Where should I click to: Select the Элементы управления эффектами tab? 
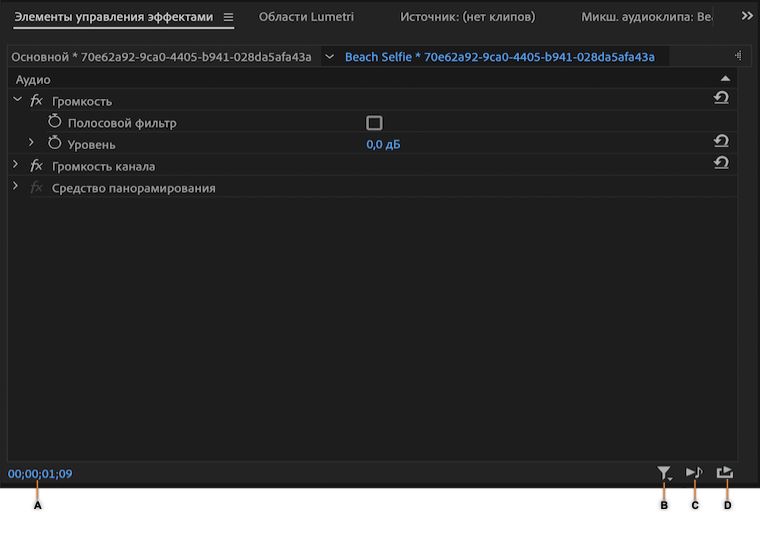coord(113,17)
